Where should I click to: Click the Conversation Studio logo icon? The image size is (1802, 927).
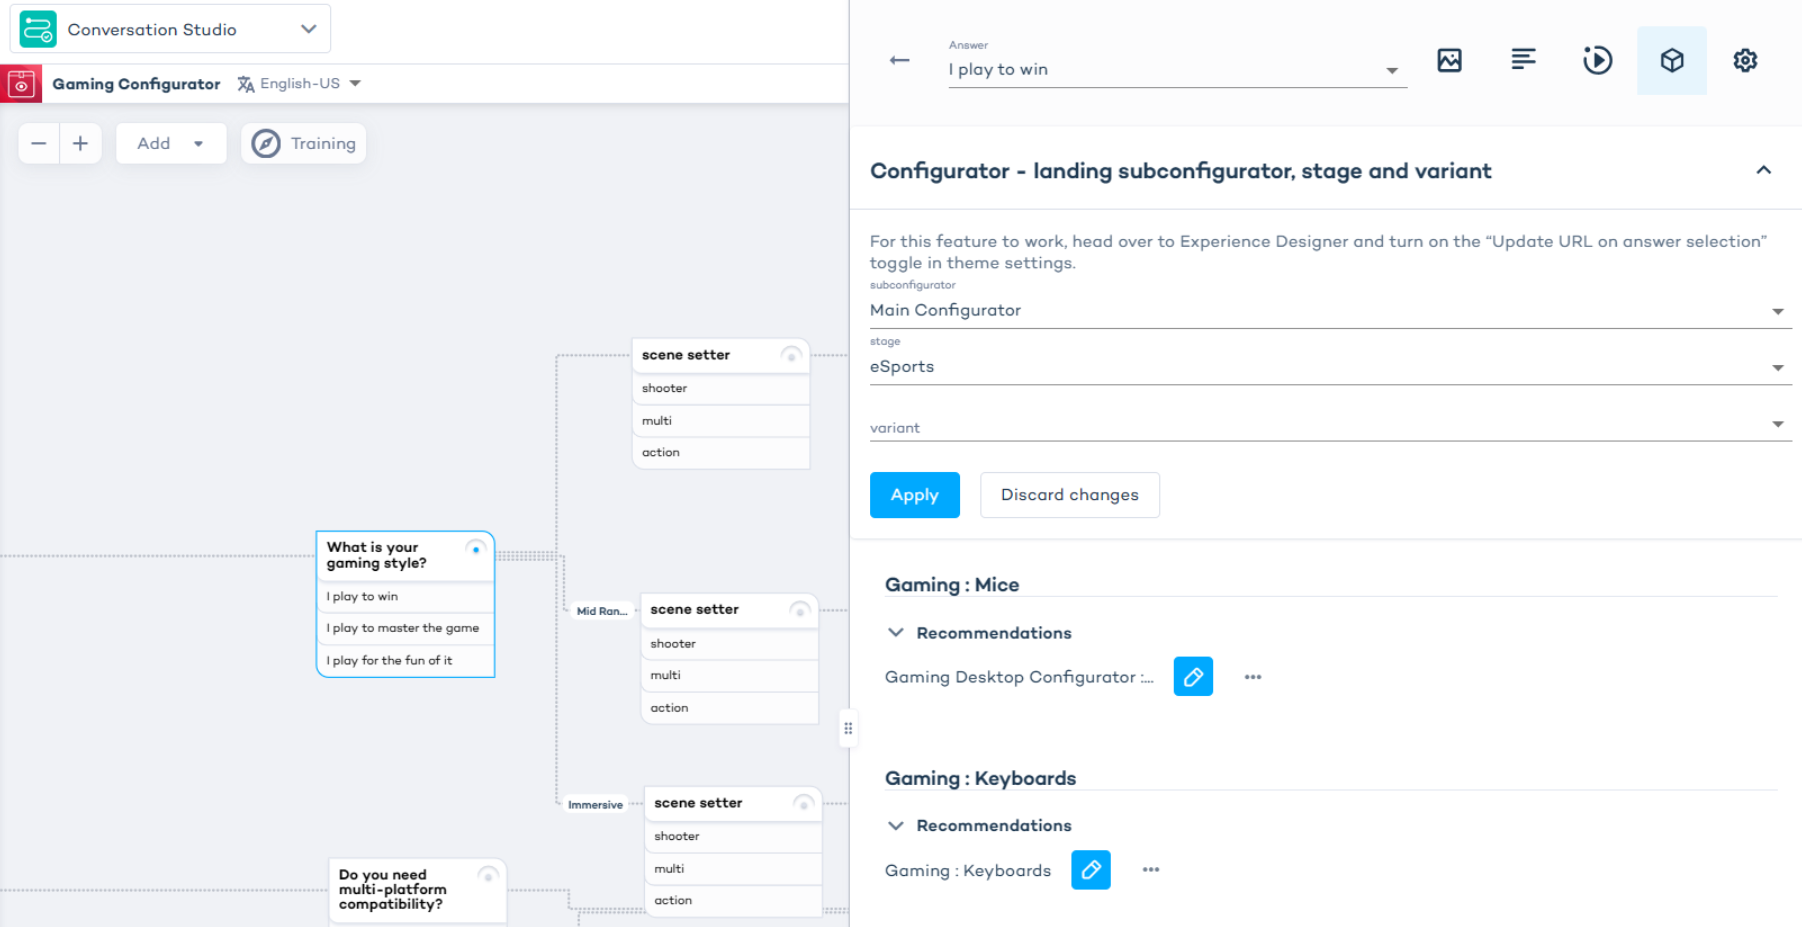[38, 29]
